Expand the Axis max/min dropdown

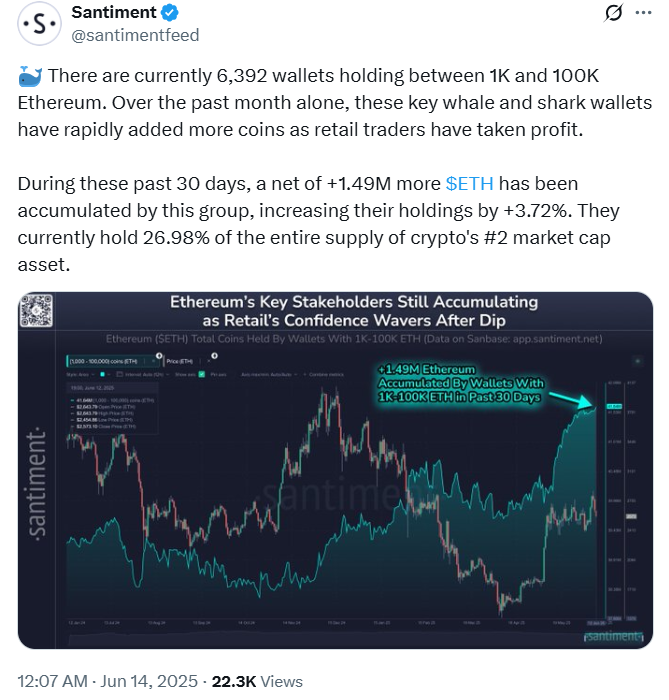coord(269,375)
